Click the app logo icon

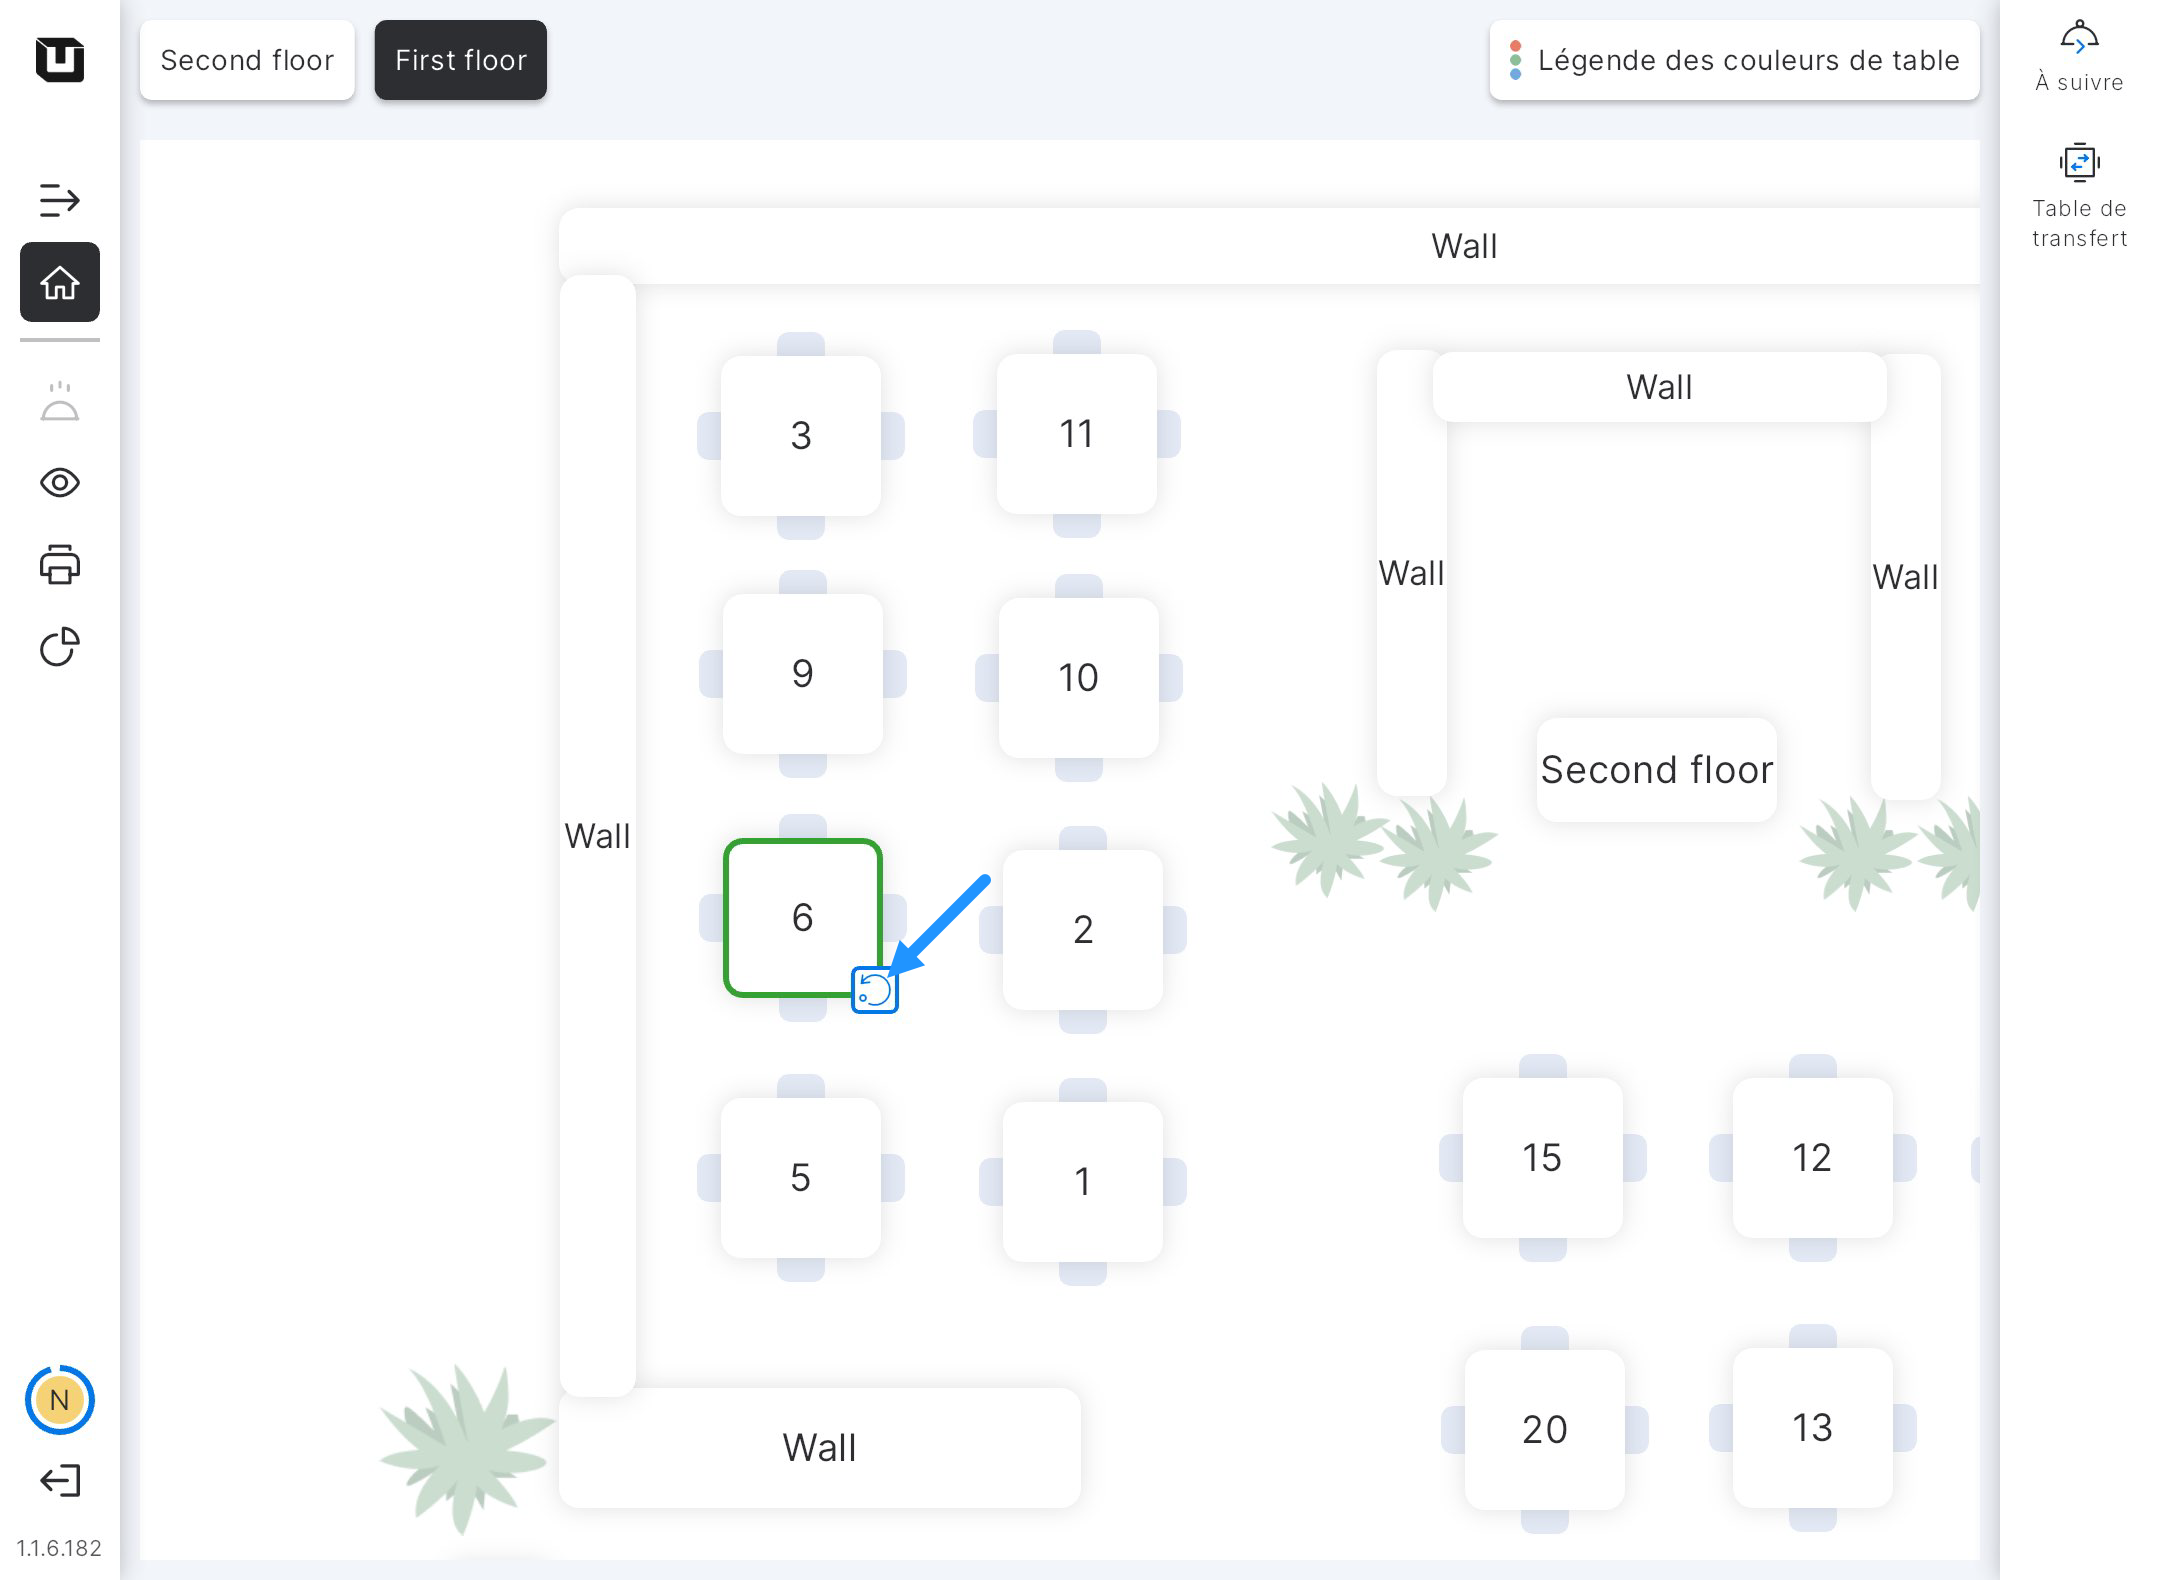click(x=60, y=60)
